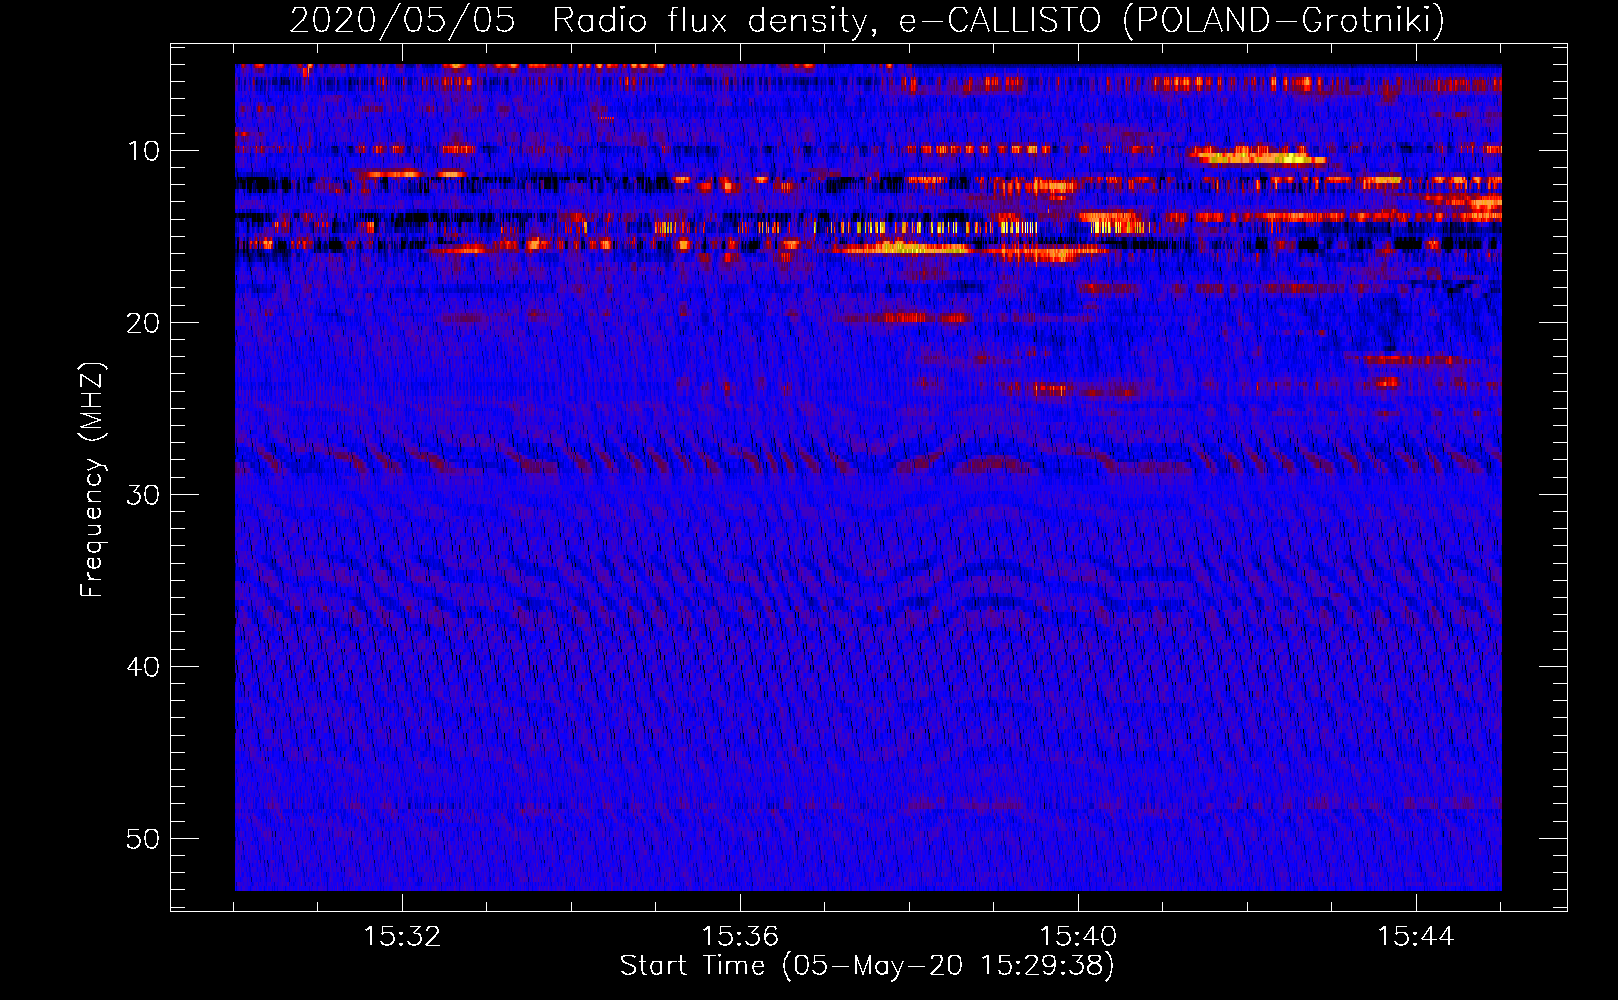
Task: Click the 15:40 time axis label
Action: pos(1078,937)
